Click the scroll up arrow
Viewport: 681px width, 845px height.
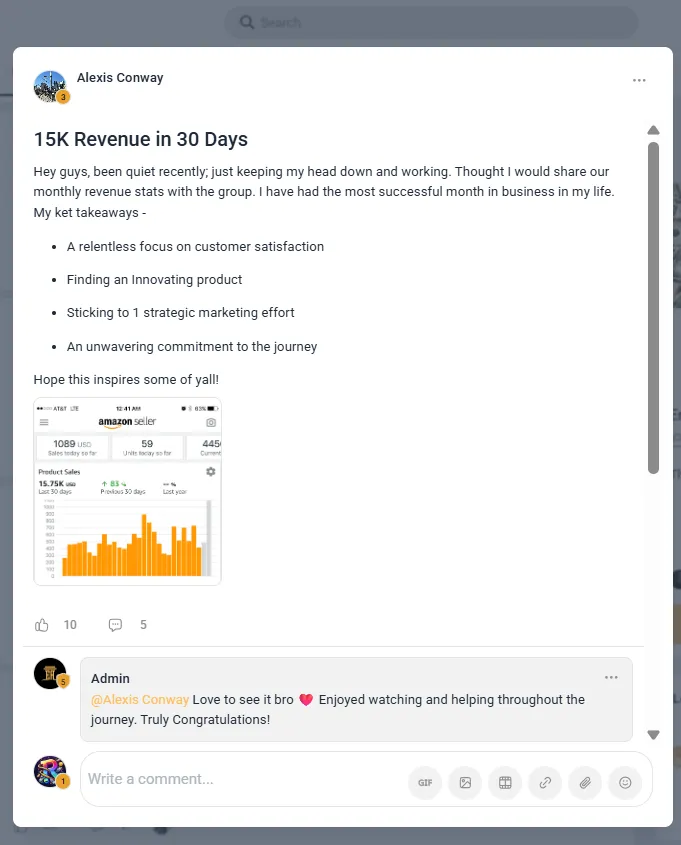[x=654, y=130]
